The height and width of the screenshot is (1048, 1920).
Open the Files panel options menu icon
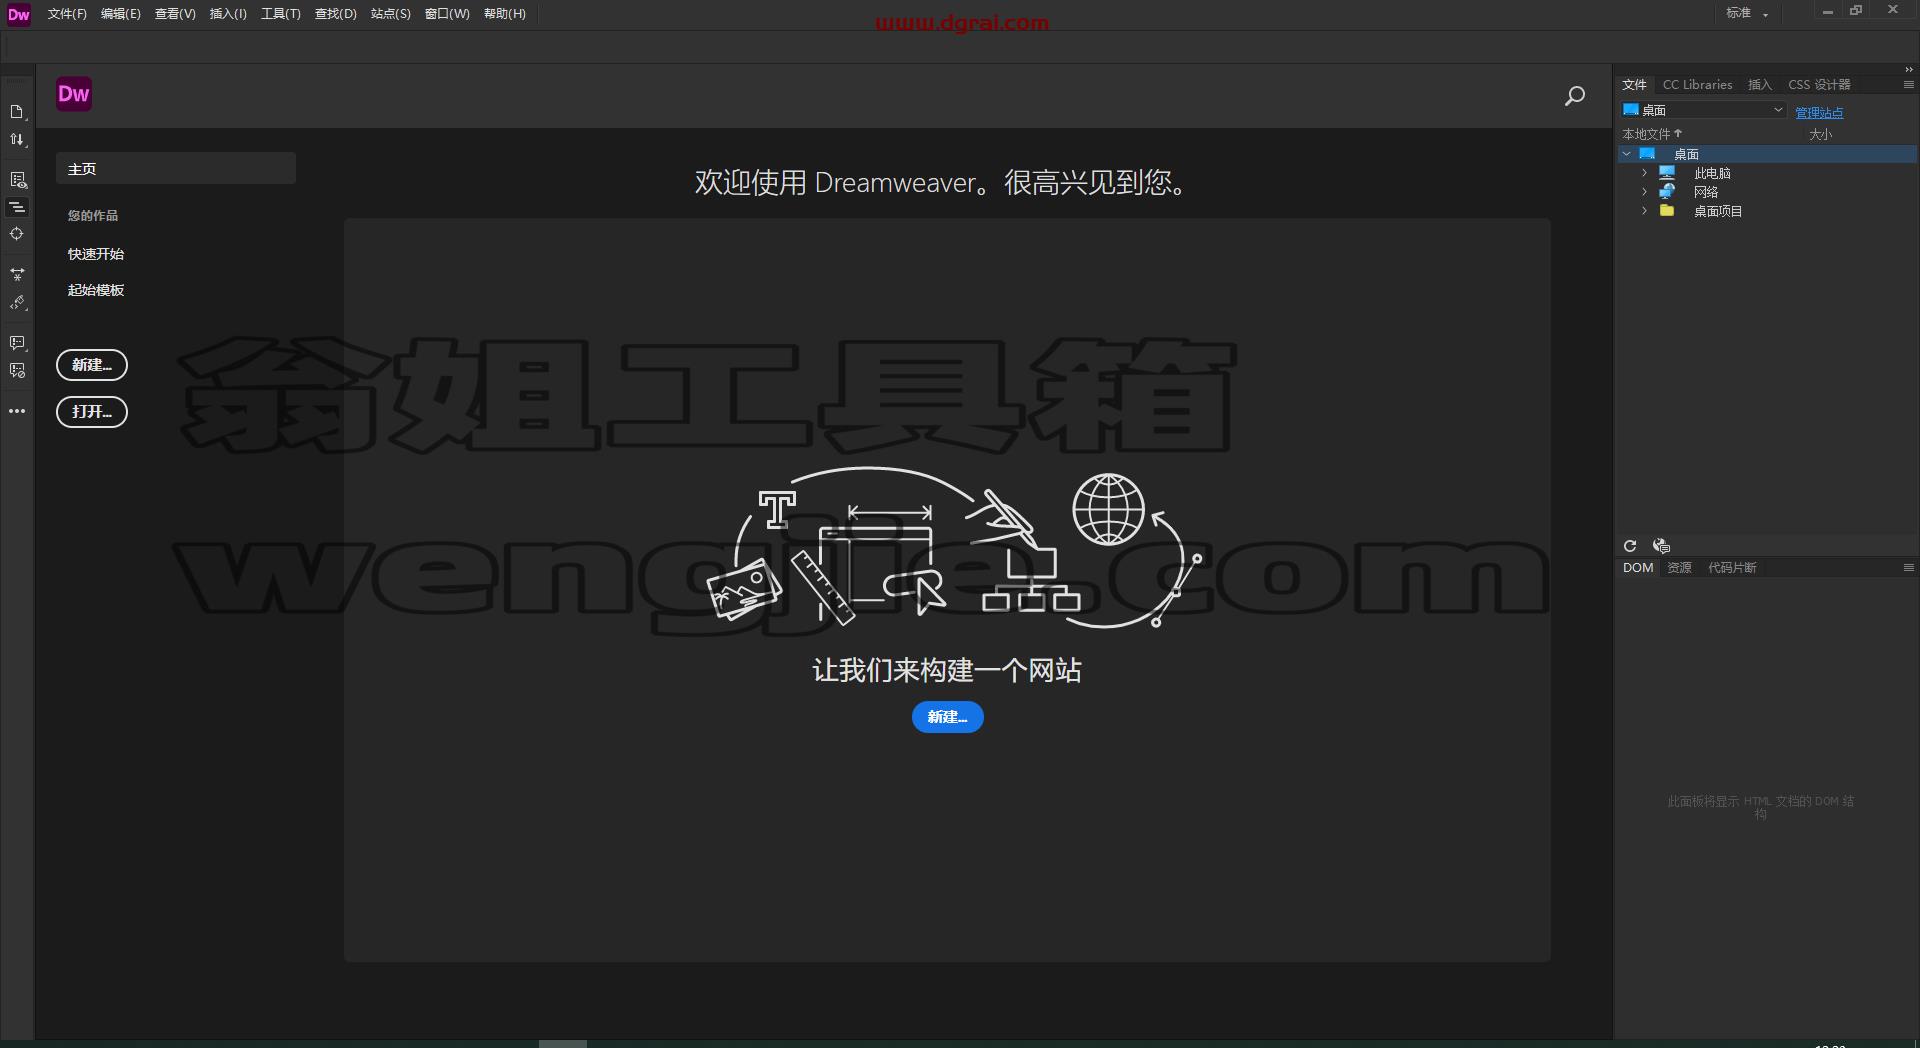click(x=1908, y=85)
